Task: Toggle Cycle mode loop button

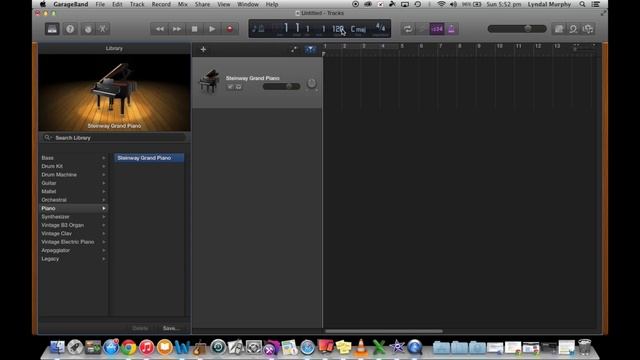Action: coord(407,29)
